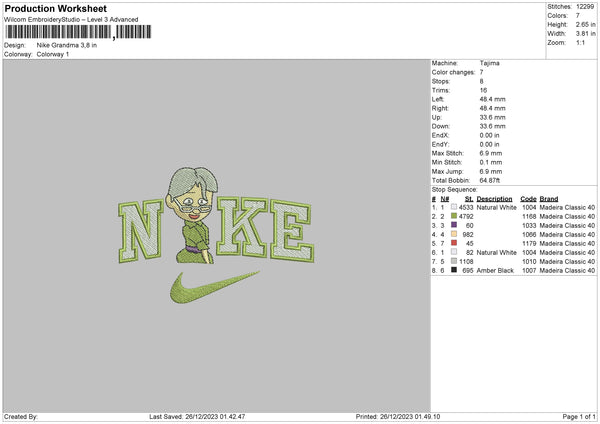
Task: Click the 'Page 1 of 1' footer text
Action: [x=579, y=417]
